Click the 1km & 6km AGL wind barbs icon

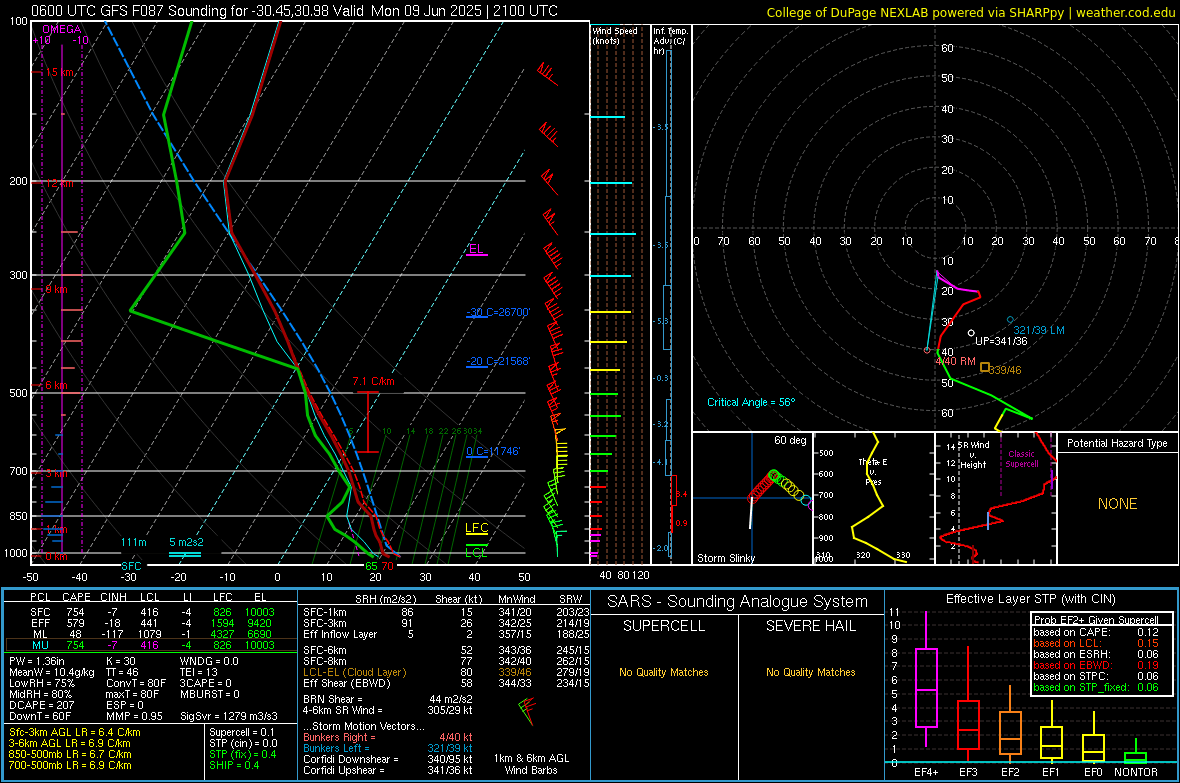coord(528,711)
